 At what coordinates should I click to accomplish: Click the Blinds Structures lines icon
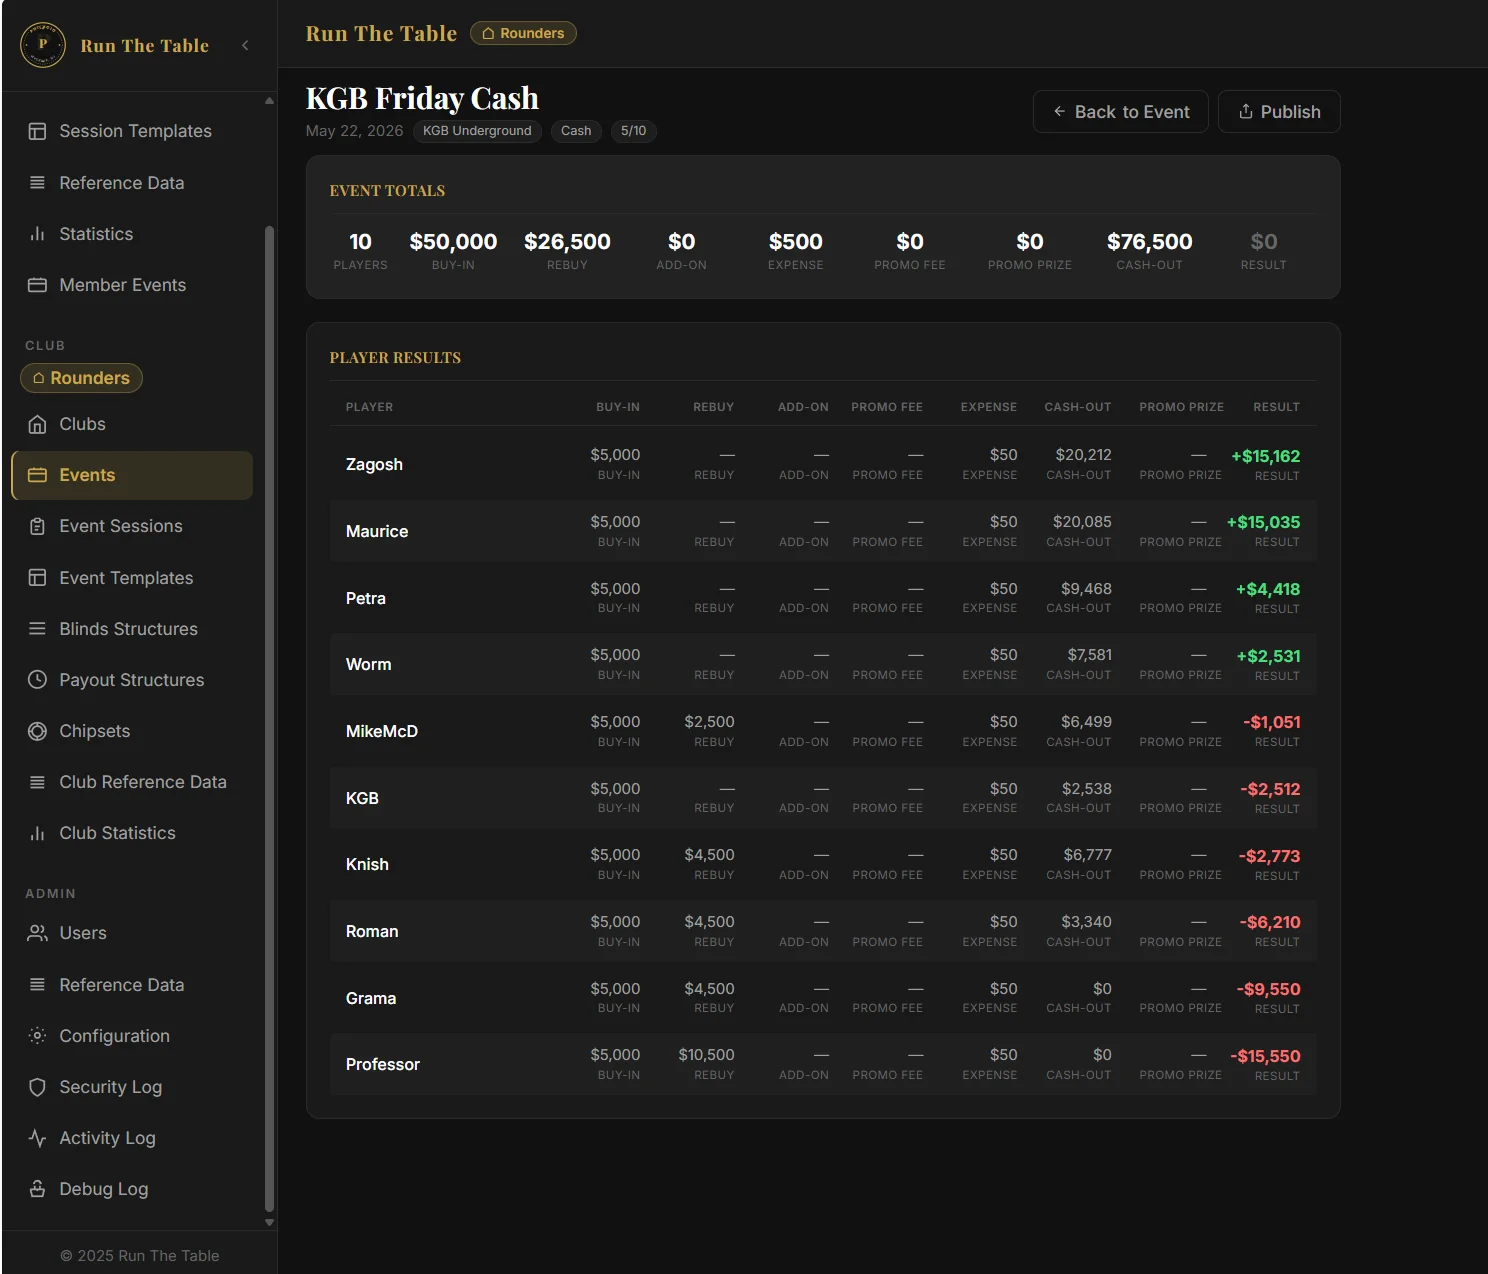37,629
